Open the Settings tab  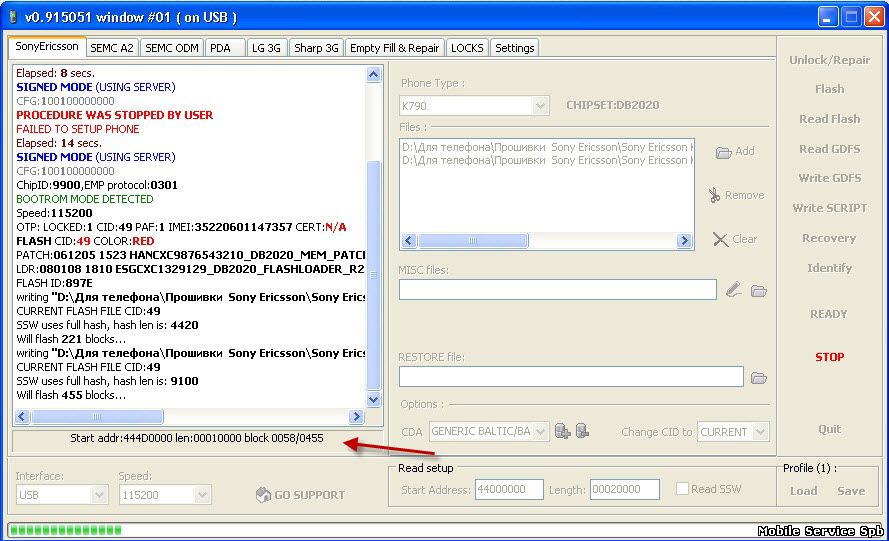(515, 48)
